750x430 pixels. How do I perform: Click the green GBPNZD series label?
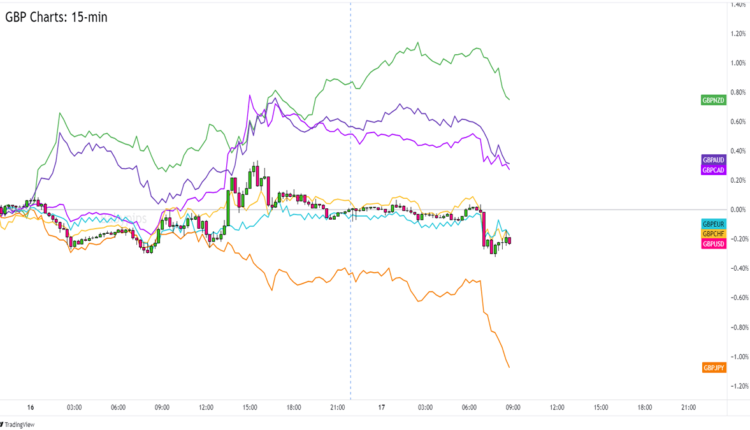click(x=714, y=99)
